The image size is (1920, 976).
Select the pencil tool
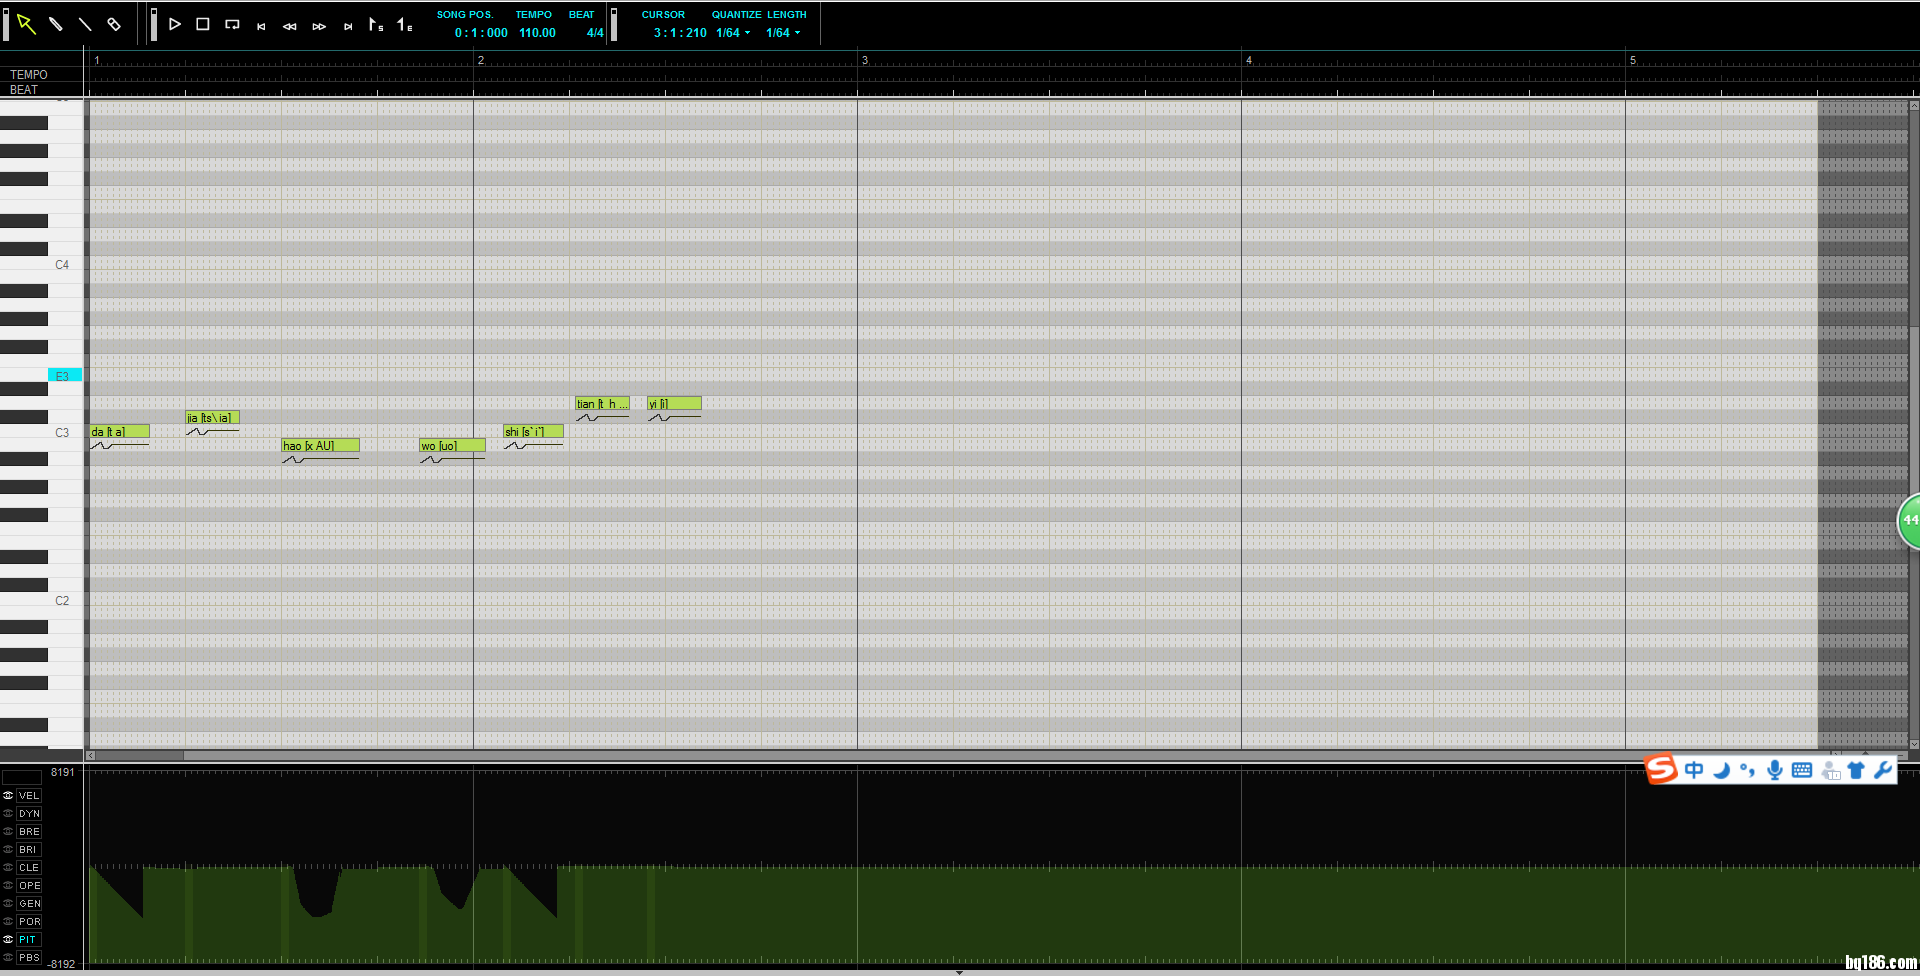[x=56, y=24]
